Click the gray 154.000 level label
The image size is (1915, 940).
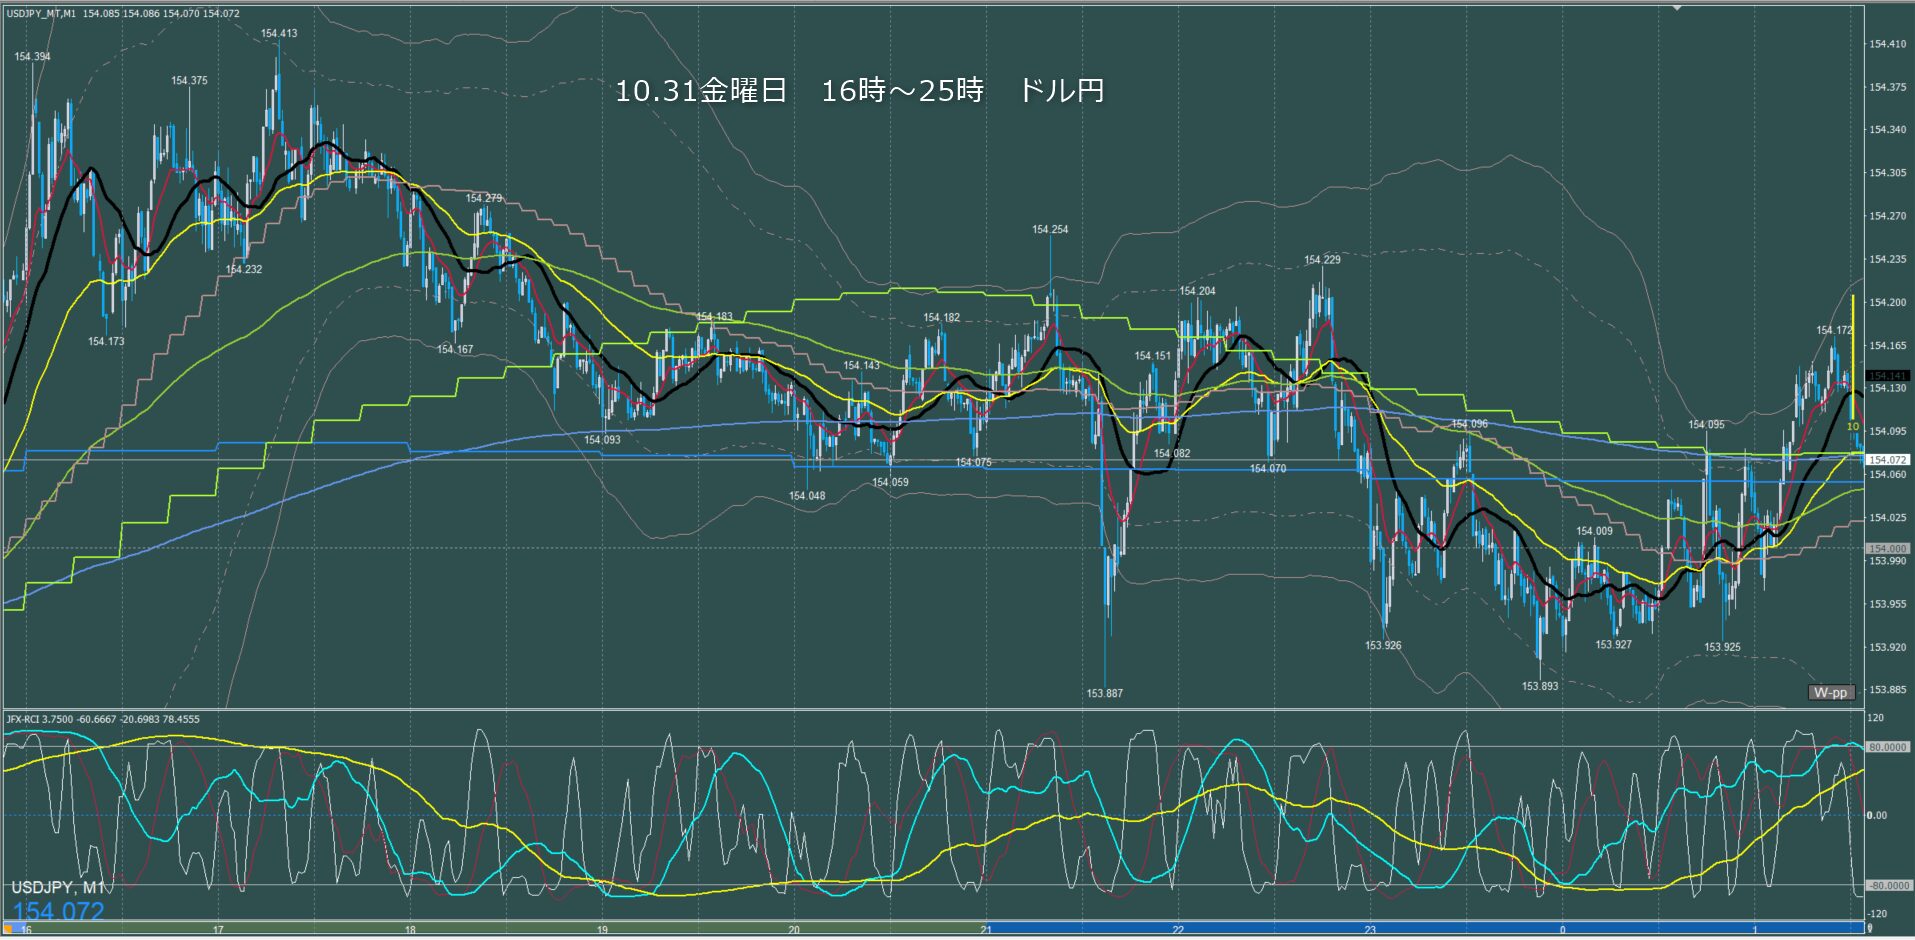click(1888, 549)
